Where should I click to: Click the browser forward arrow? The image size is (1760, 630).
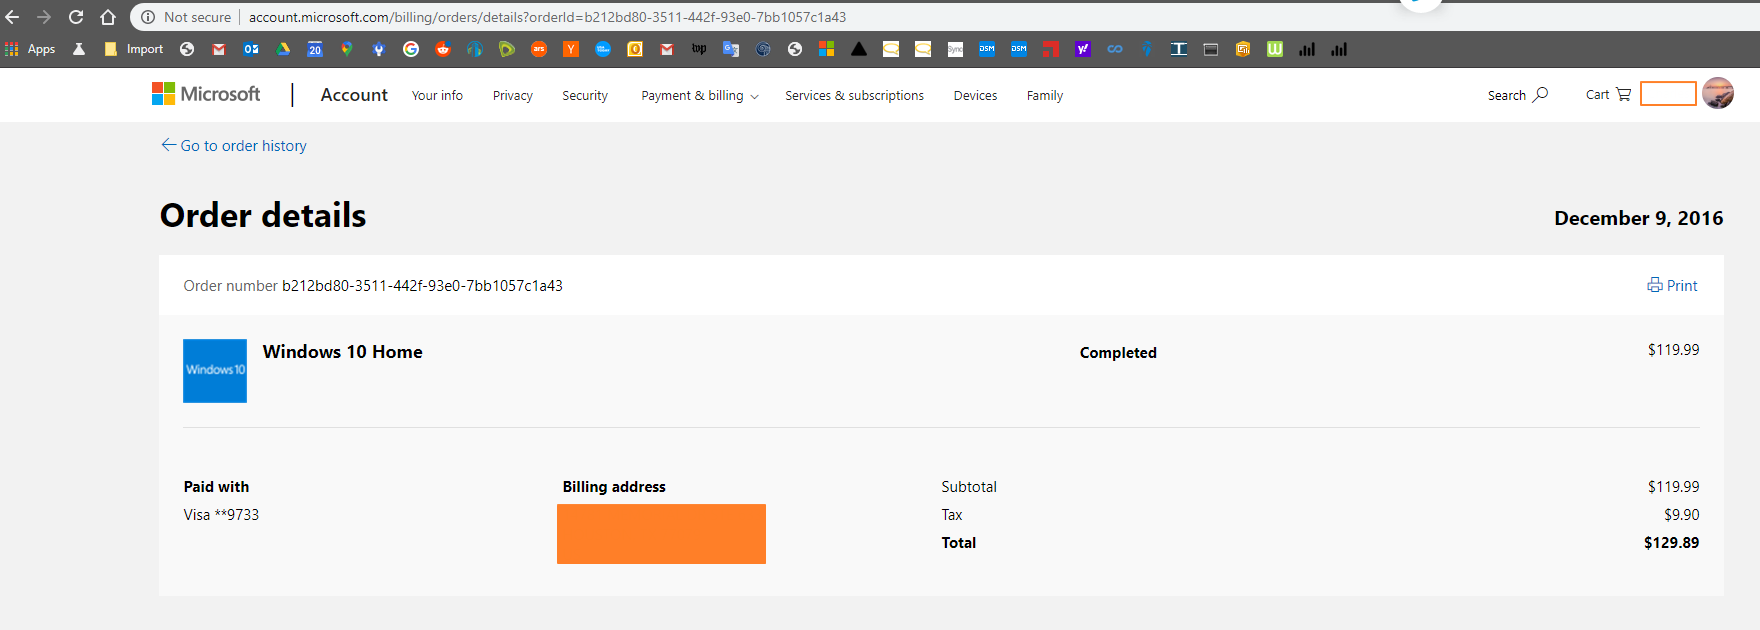click(x=44, y=17)
